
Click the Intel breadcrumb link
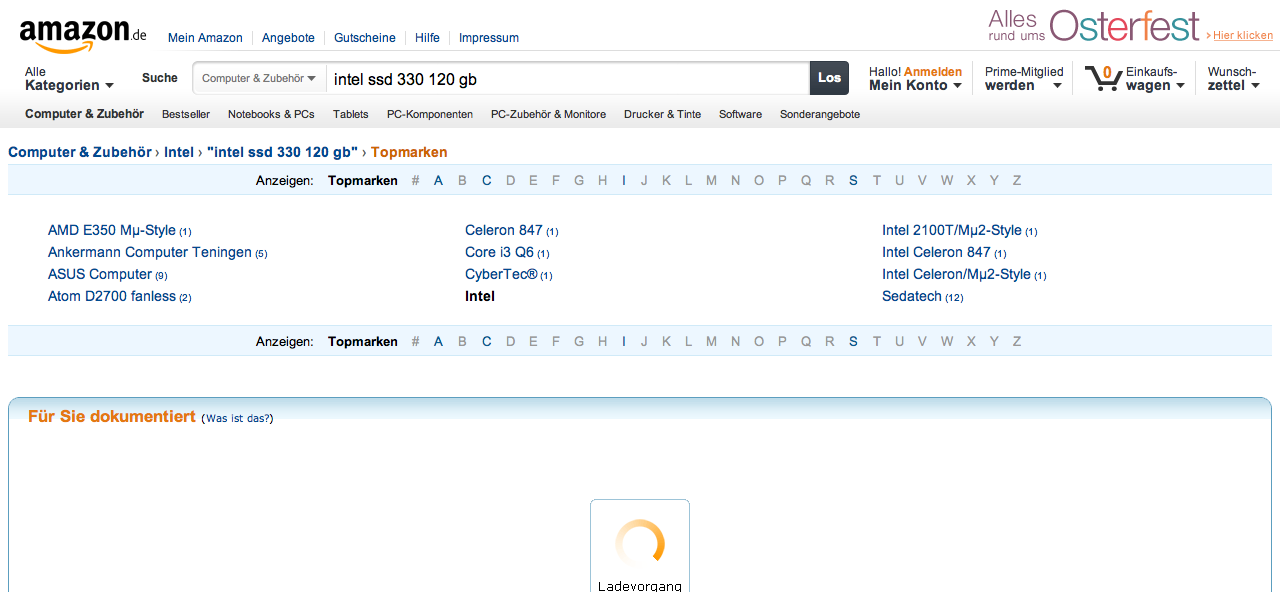coord(179,152)
